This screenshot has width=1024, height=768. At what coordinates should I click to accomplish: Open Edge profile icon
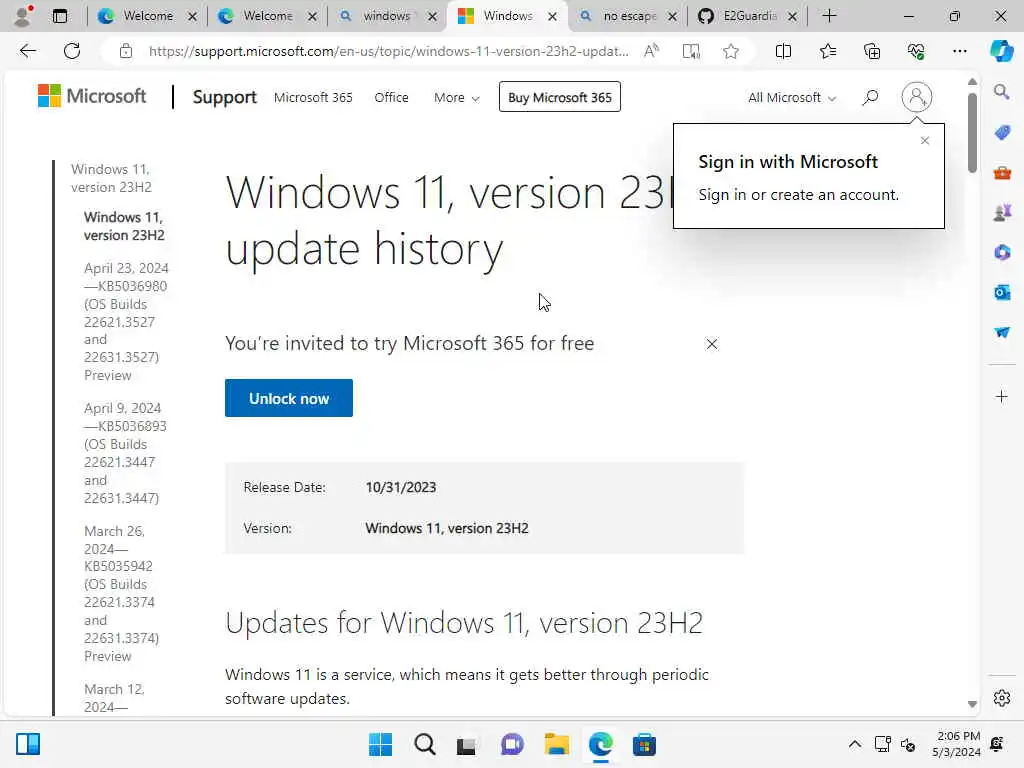click(x=22, y=16)
